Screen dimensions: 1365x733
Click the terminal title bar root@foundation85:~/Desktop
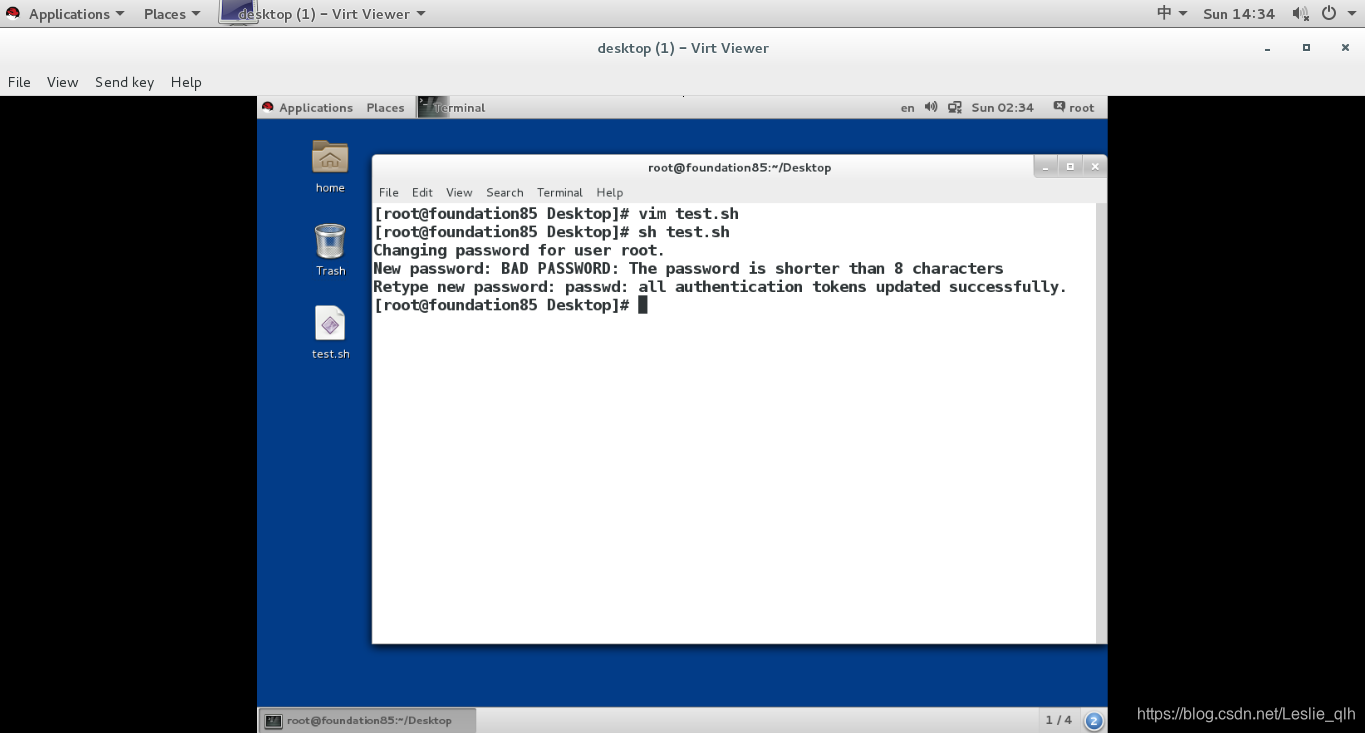[x=740, y=167]
